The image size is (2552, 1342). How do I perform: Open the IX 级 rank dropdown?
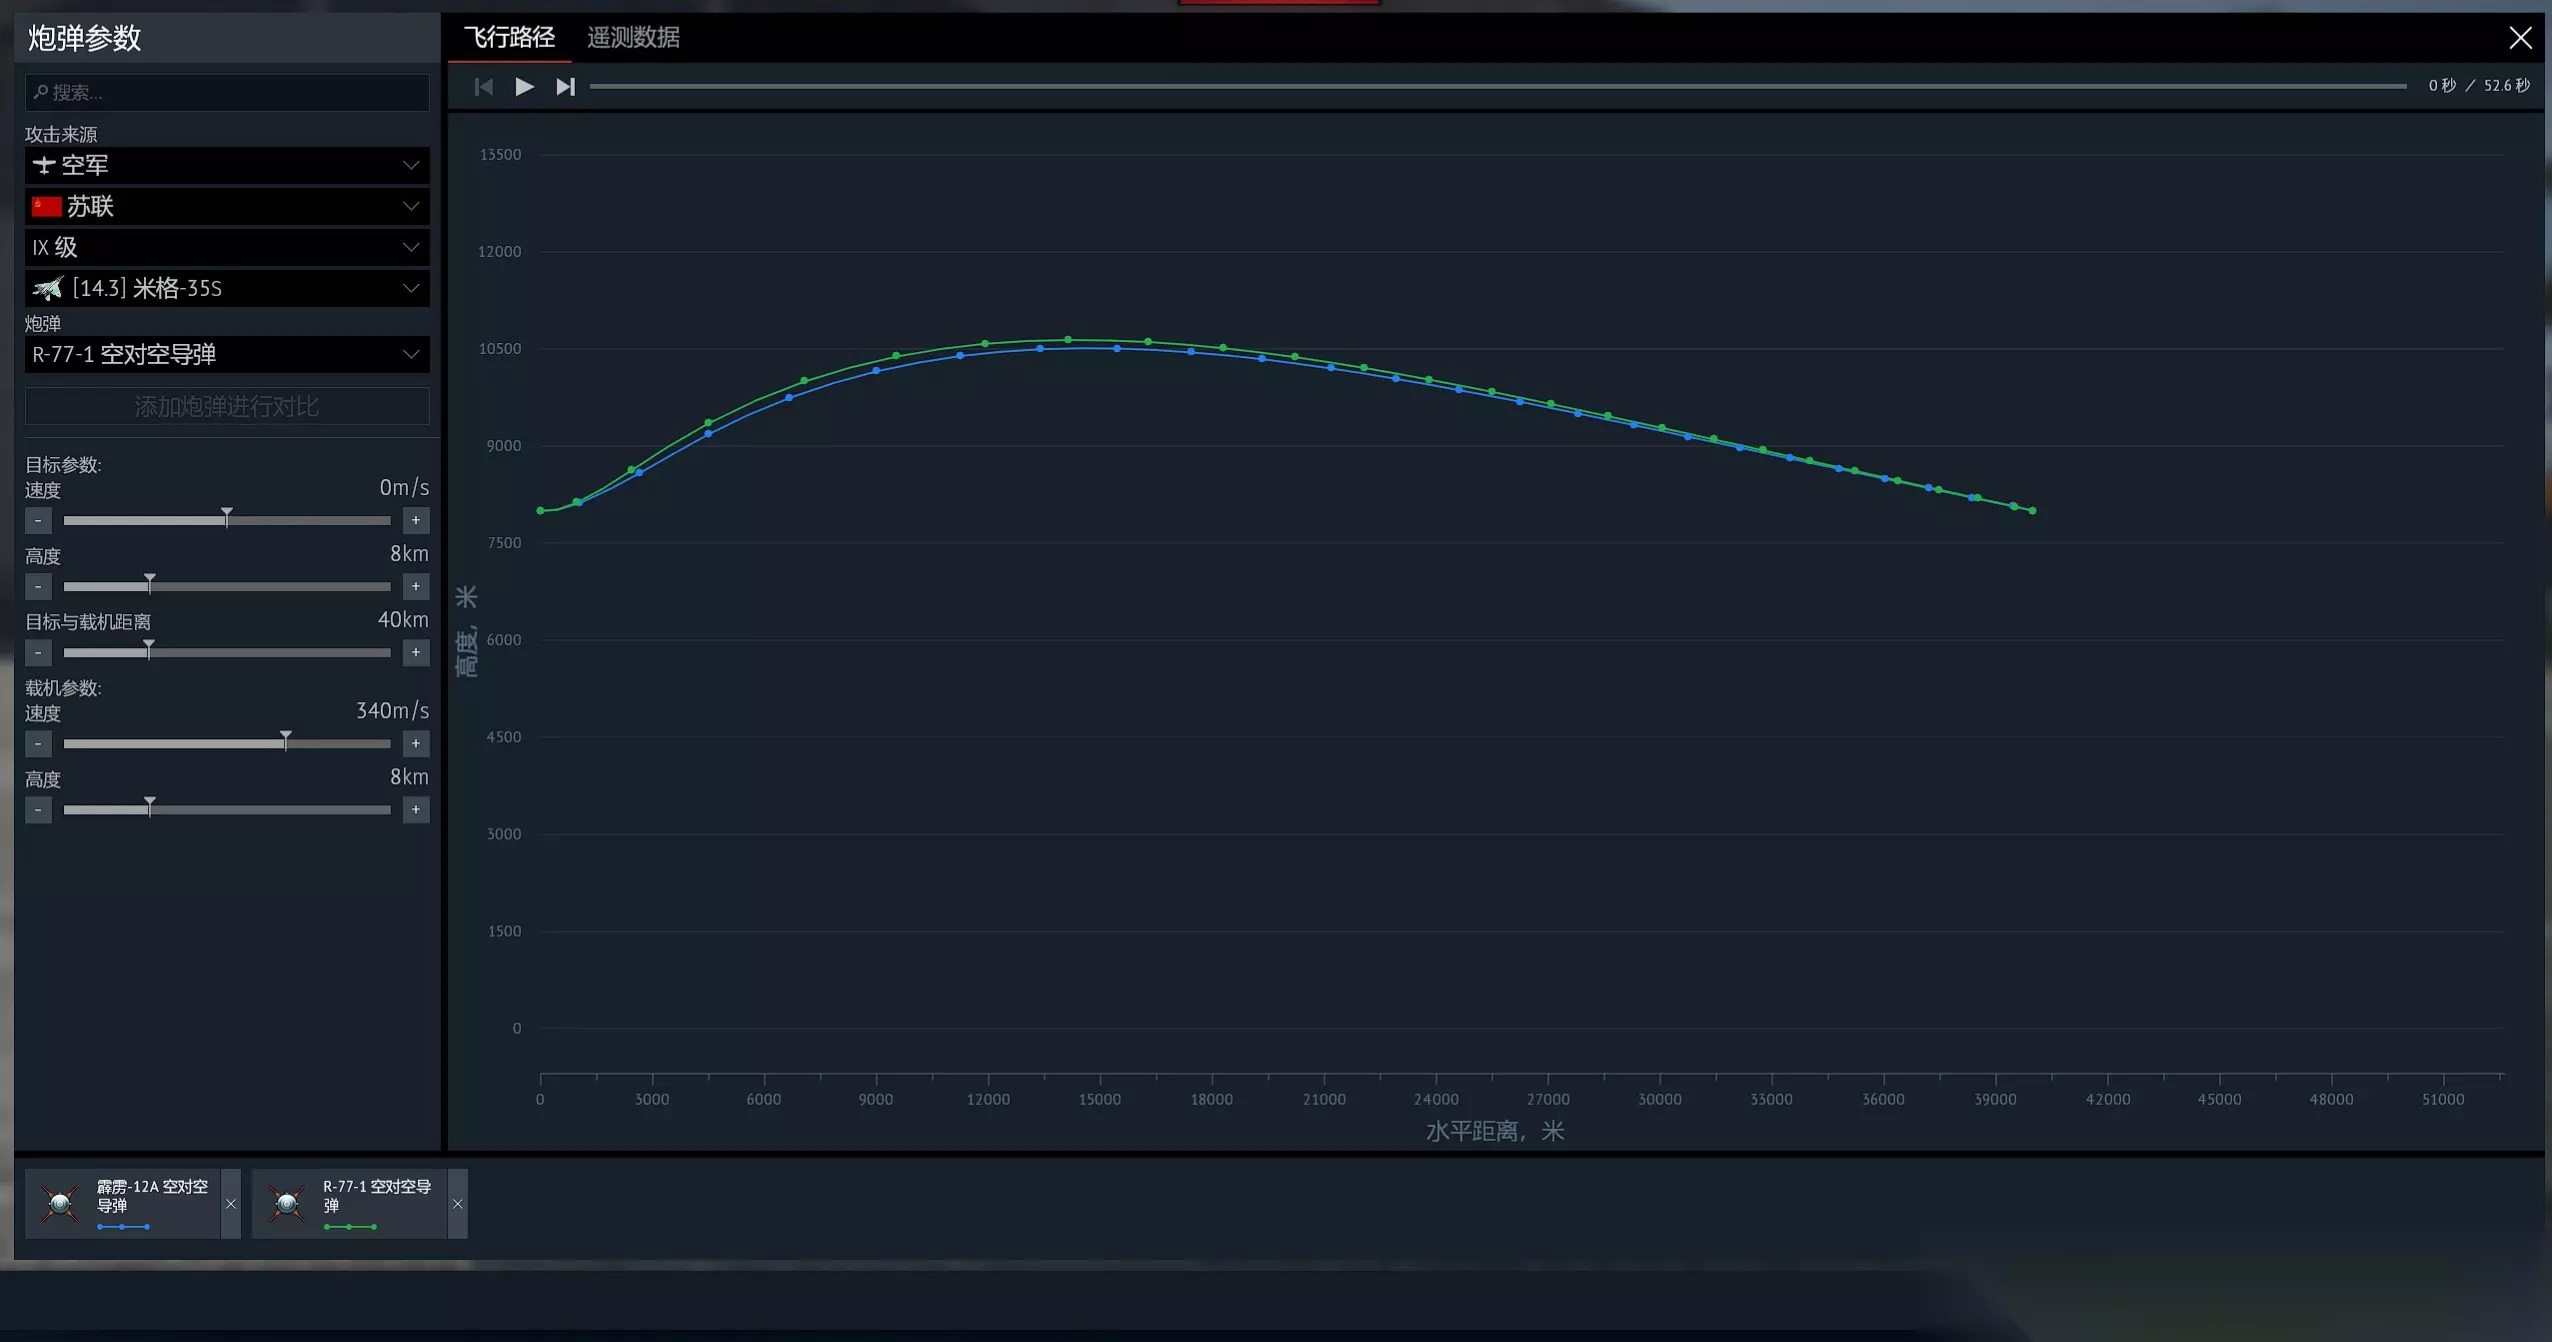[227, 247]
